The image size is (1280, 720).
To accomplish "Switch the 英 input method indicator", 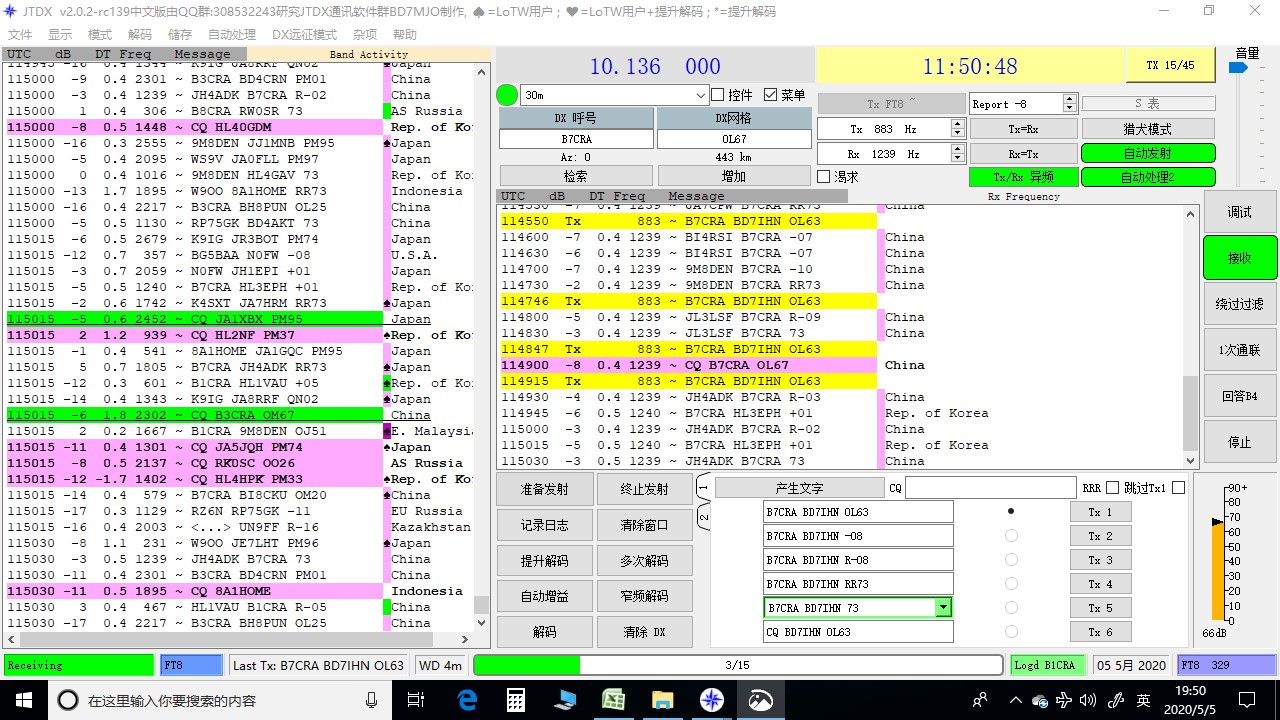I will (x=1143, y=700).
